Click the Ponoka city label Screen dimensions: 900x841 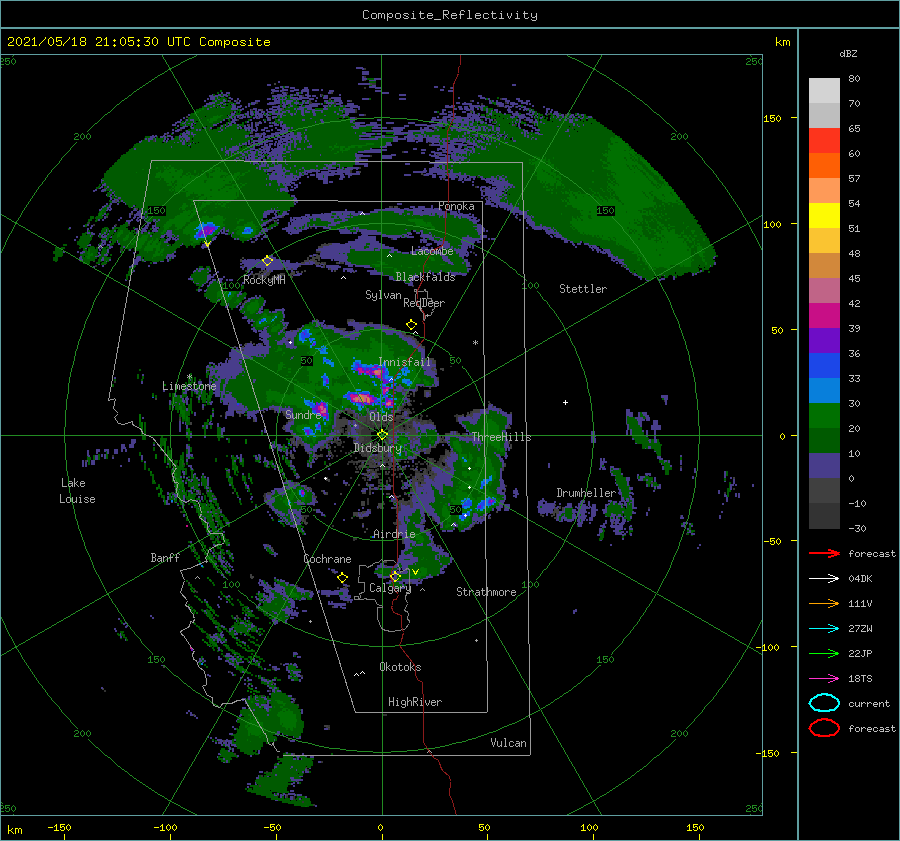[456, 206]
